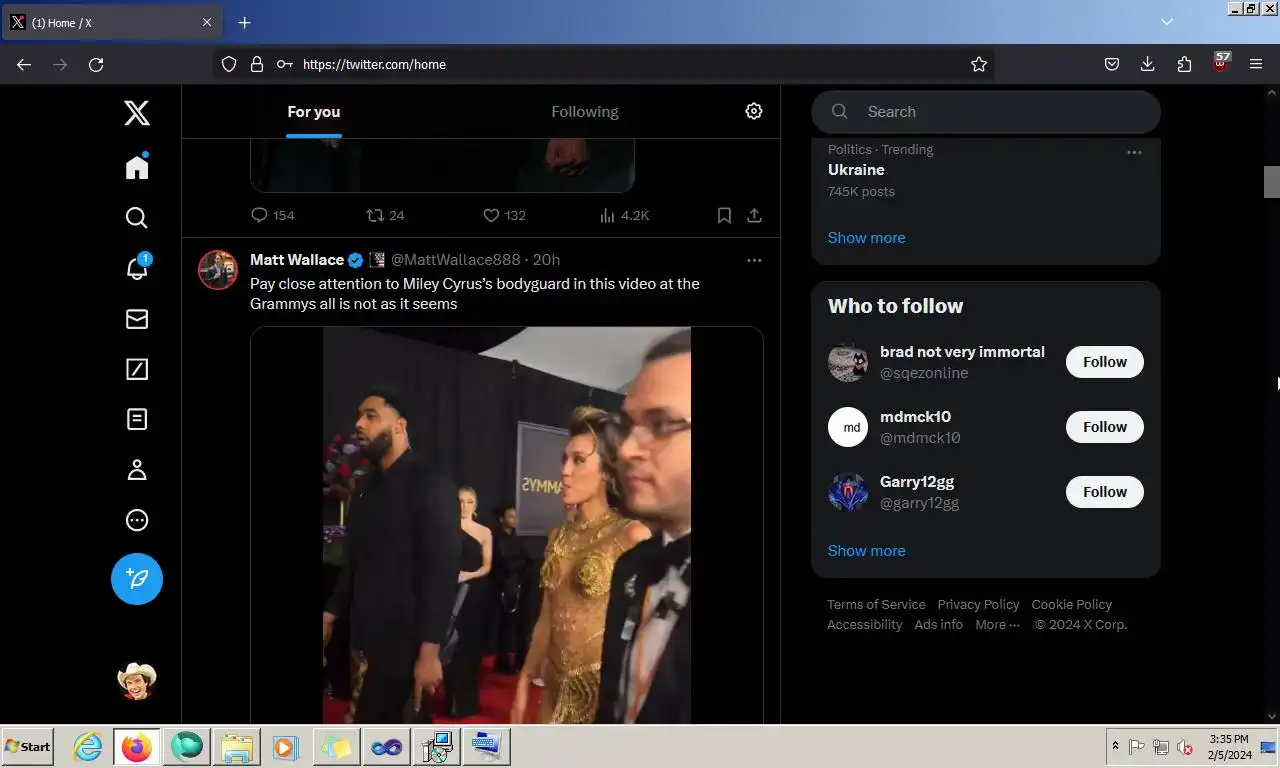1280x768 pixels.
Task: Open Accessibility footer link
Action: pos(864,625)
